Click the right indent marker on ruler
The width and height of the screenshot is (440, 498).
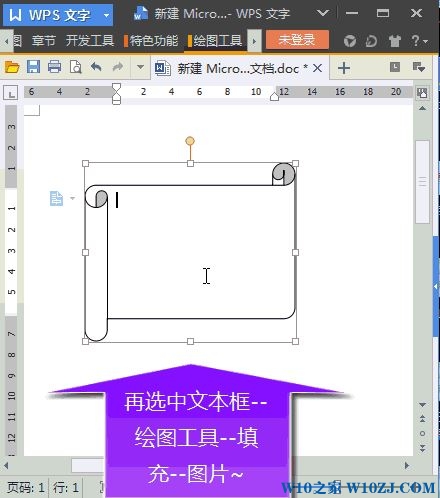click(274, 96)
